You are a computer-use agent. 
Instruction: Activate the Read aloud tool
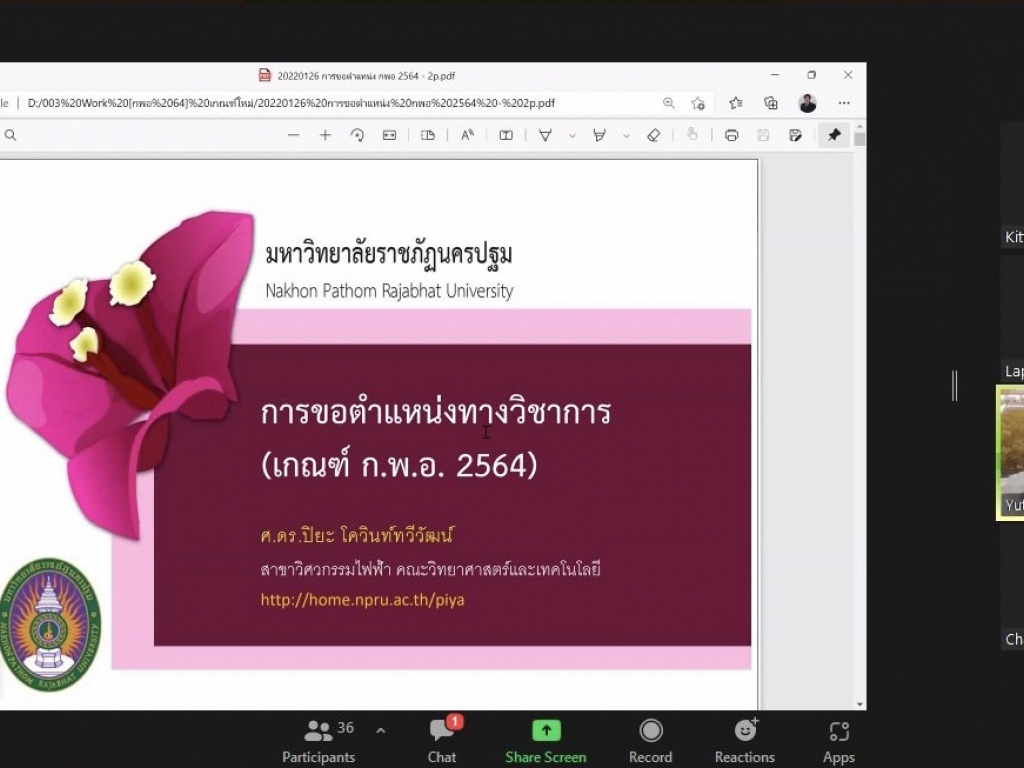point(467,135)
